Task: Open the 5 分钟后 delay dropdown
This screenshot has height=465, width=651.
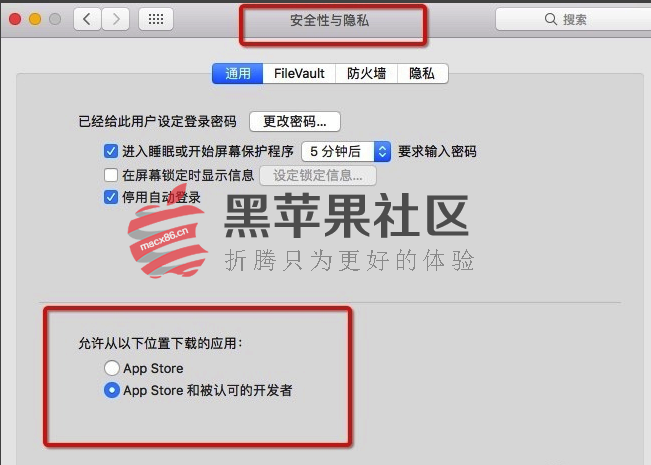Action: (x=346, y=152)
